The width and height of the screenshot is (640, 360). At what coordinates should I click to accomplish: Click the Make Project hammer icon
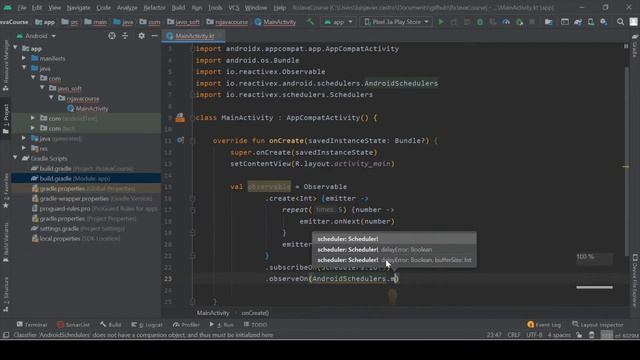click(x=310, y=22)
